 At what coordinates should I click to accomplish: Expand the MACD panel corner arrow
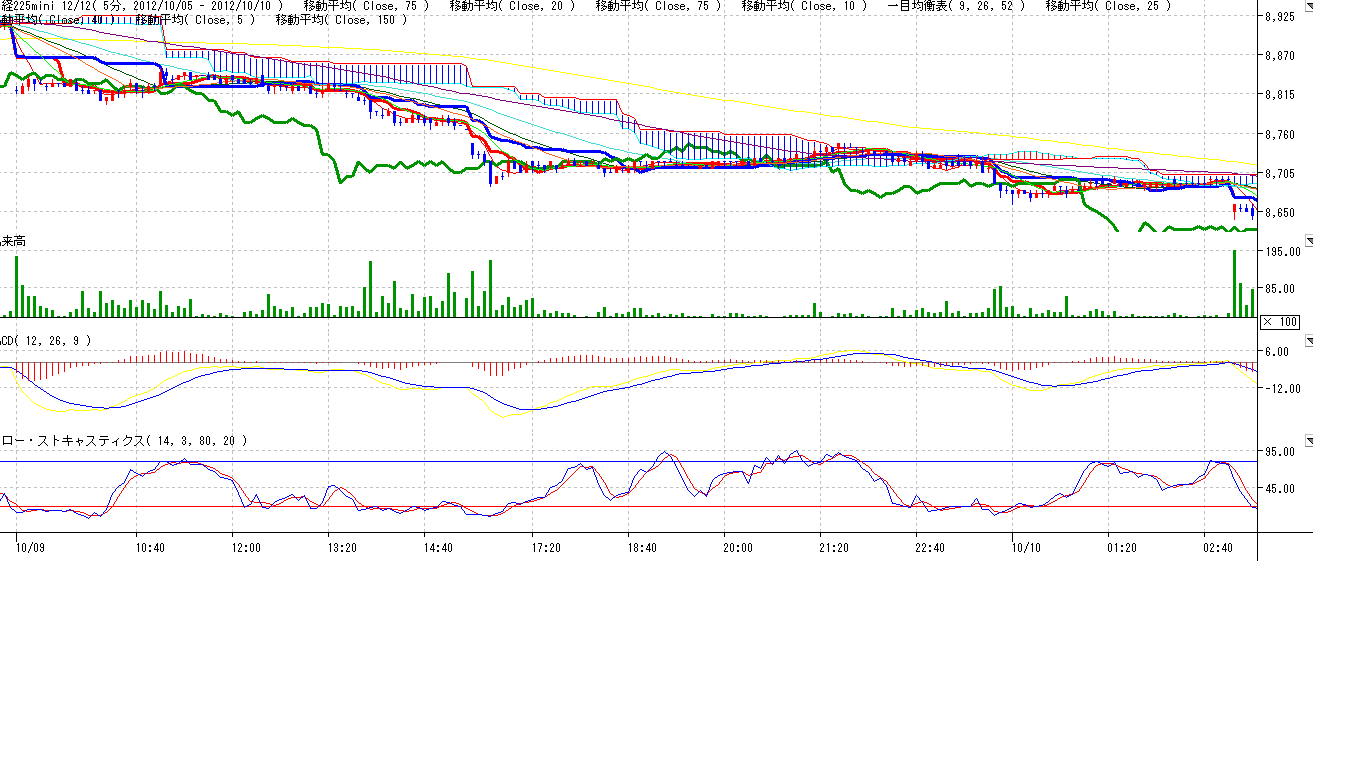1310,341
